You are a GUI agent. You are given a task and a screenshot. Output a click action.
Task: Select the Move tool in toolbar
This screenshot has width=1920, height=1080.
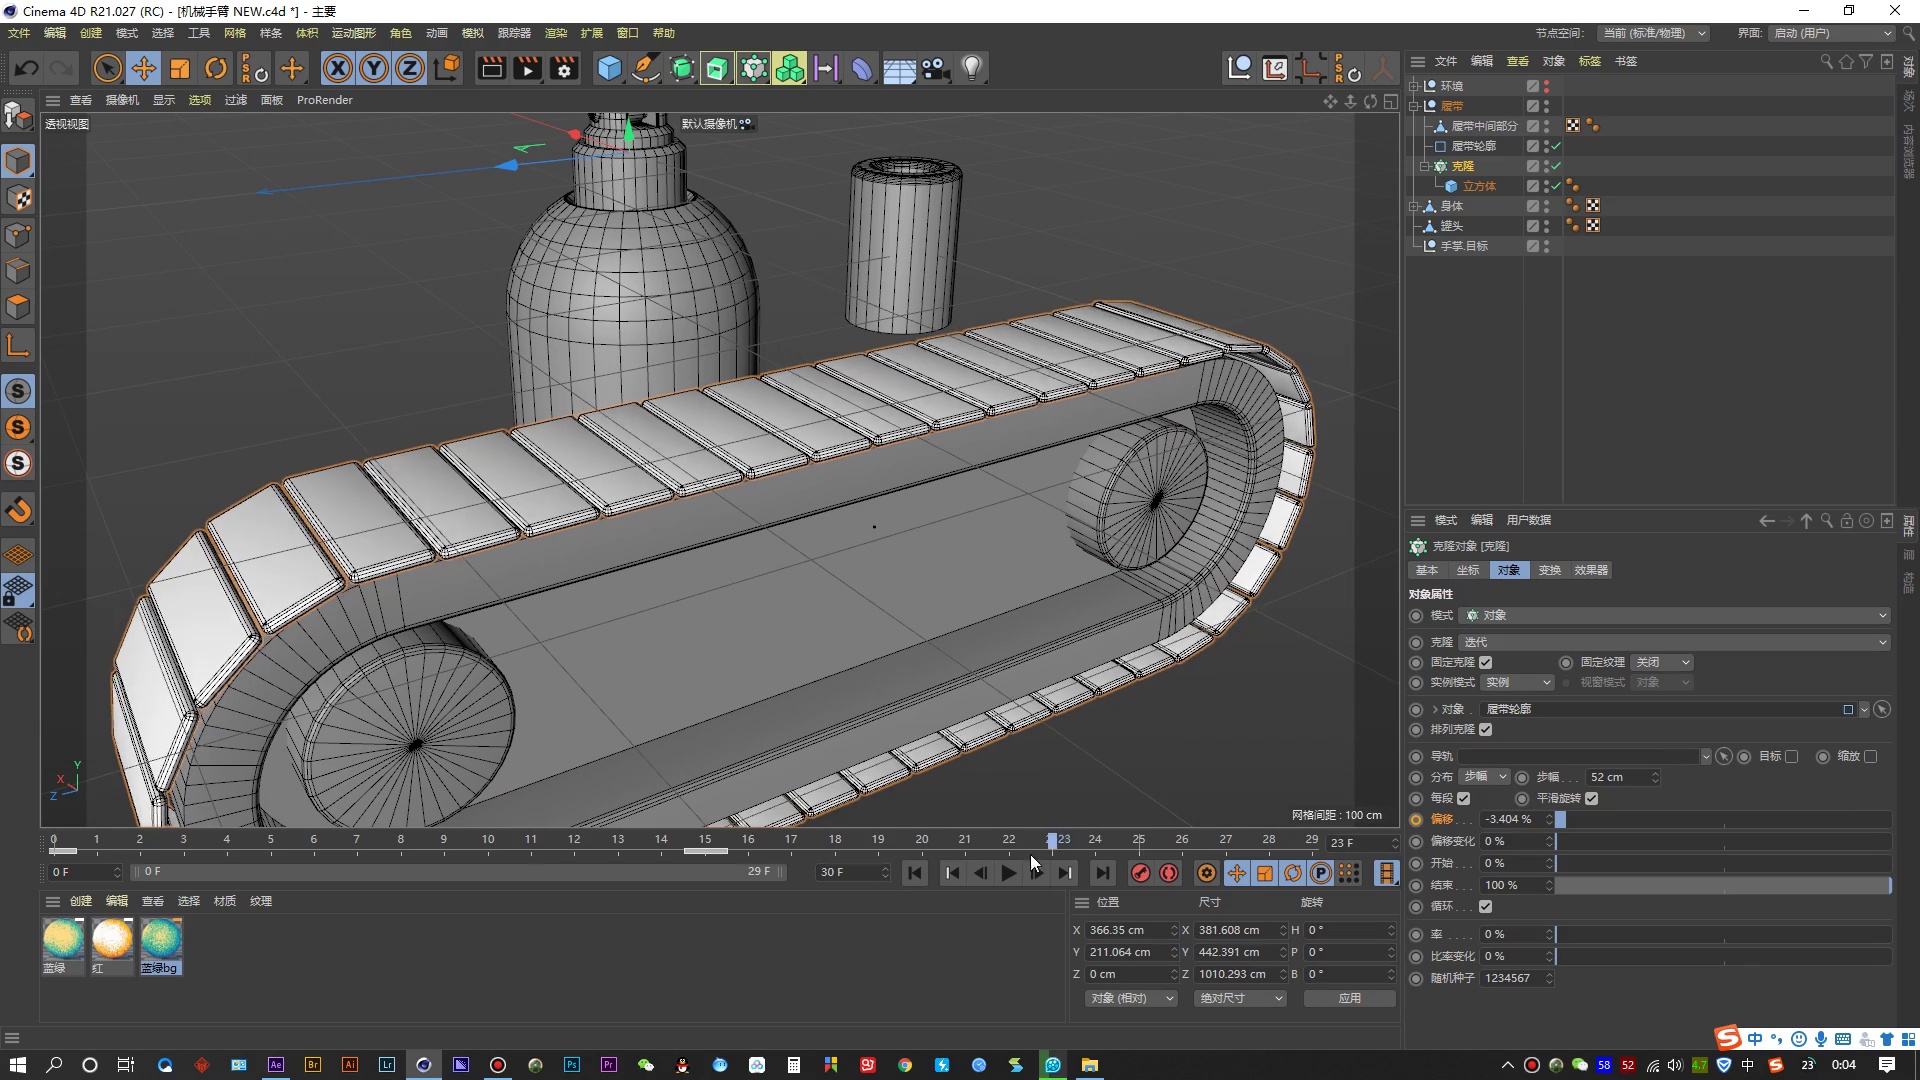[x=144, y=69]
